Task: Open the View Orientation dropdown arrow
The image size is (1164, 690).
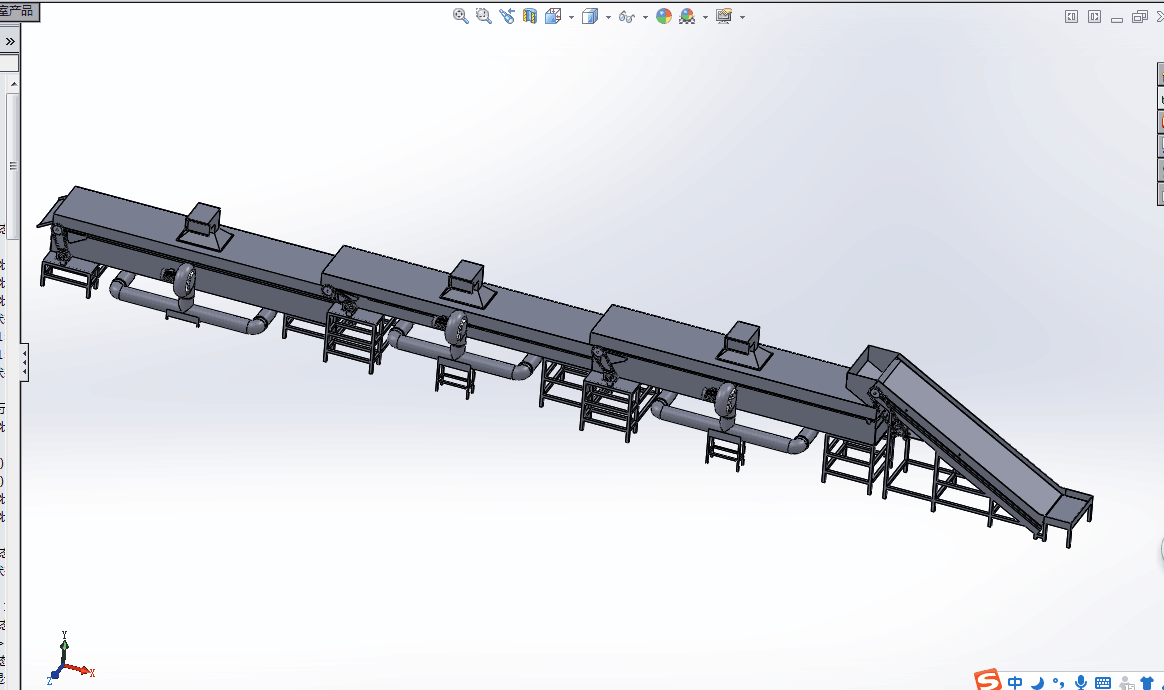Action: tap(571, 17)
